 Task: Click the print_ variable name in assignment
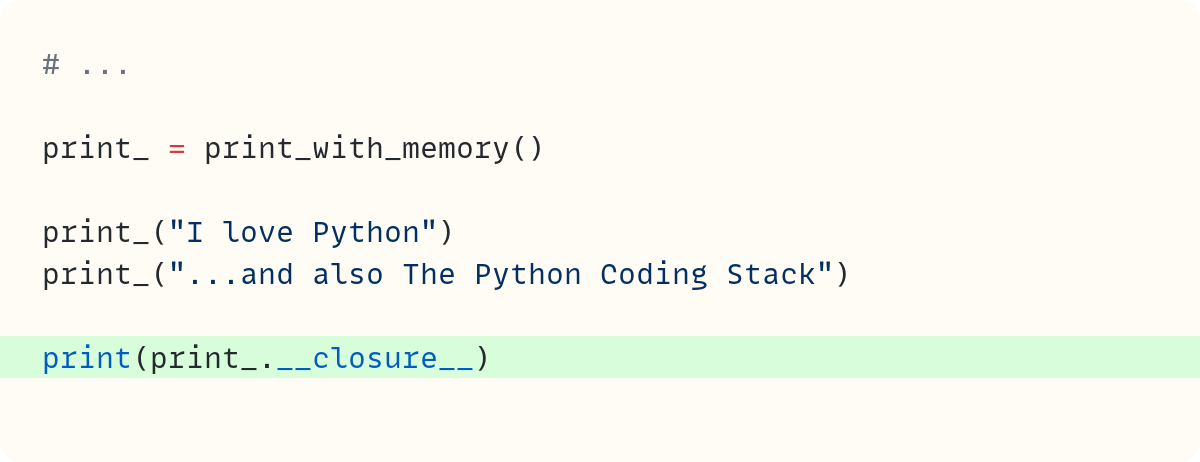96,149
